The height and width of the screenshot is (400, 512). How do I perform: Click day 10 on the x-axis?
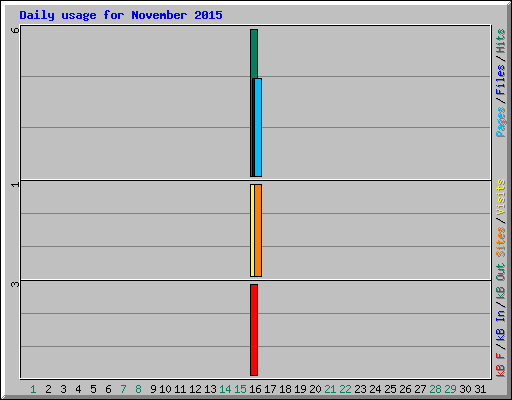point(165,389)
